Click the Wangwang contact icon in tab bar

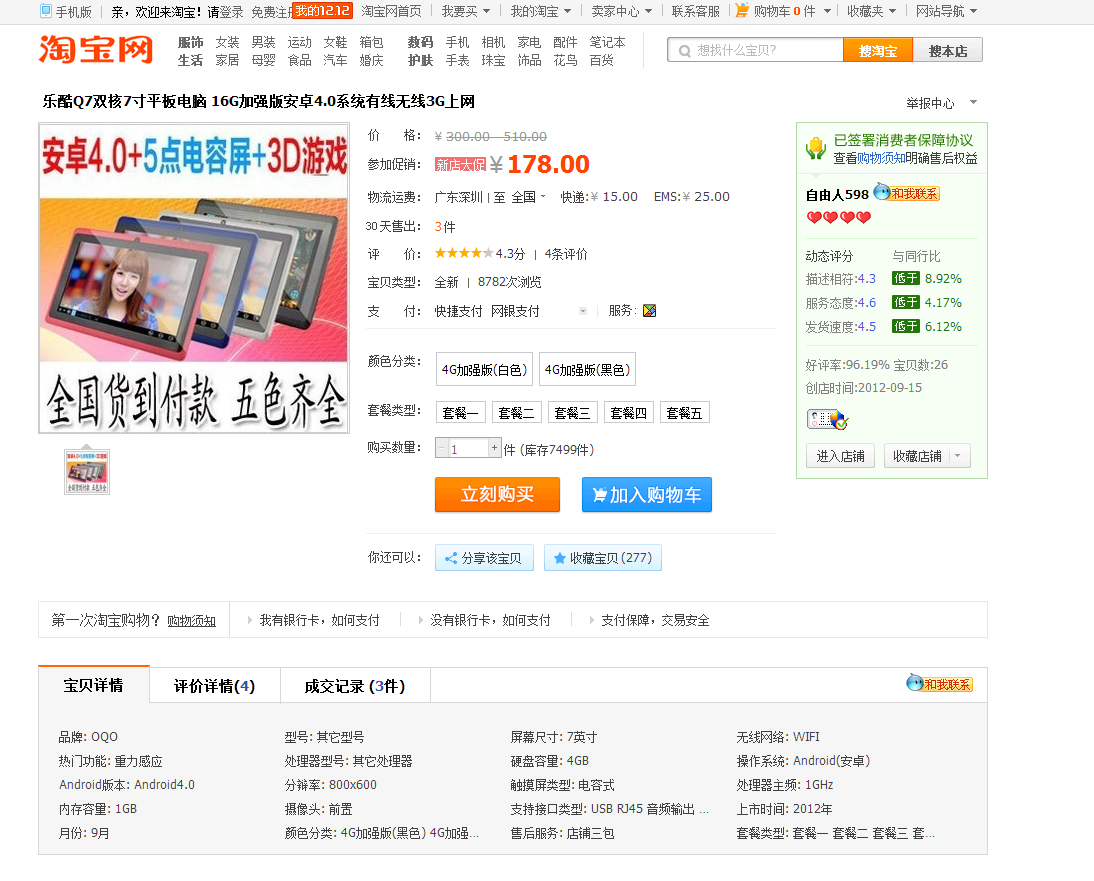point(939,684)
